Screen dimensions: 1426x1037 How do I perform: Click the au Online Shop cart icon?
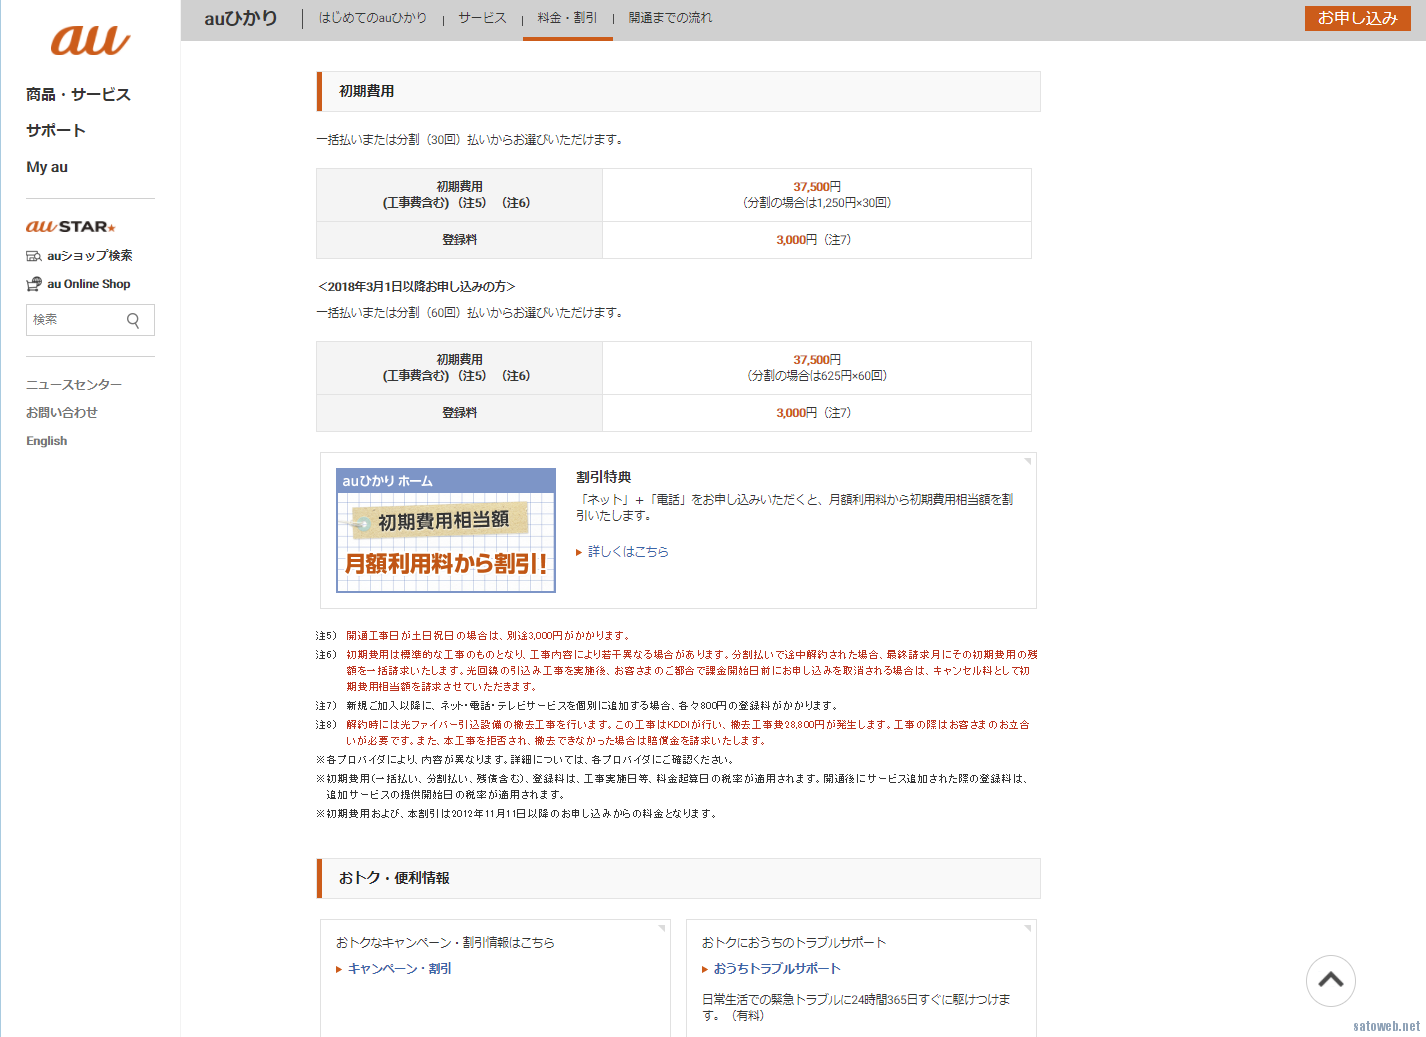click(x=34, y=284)
